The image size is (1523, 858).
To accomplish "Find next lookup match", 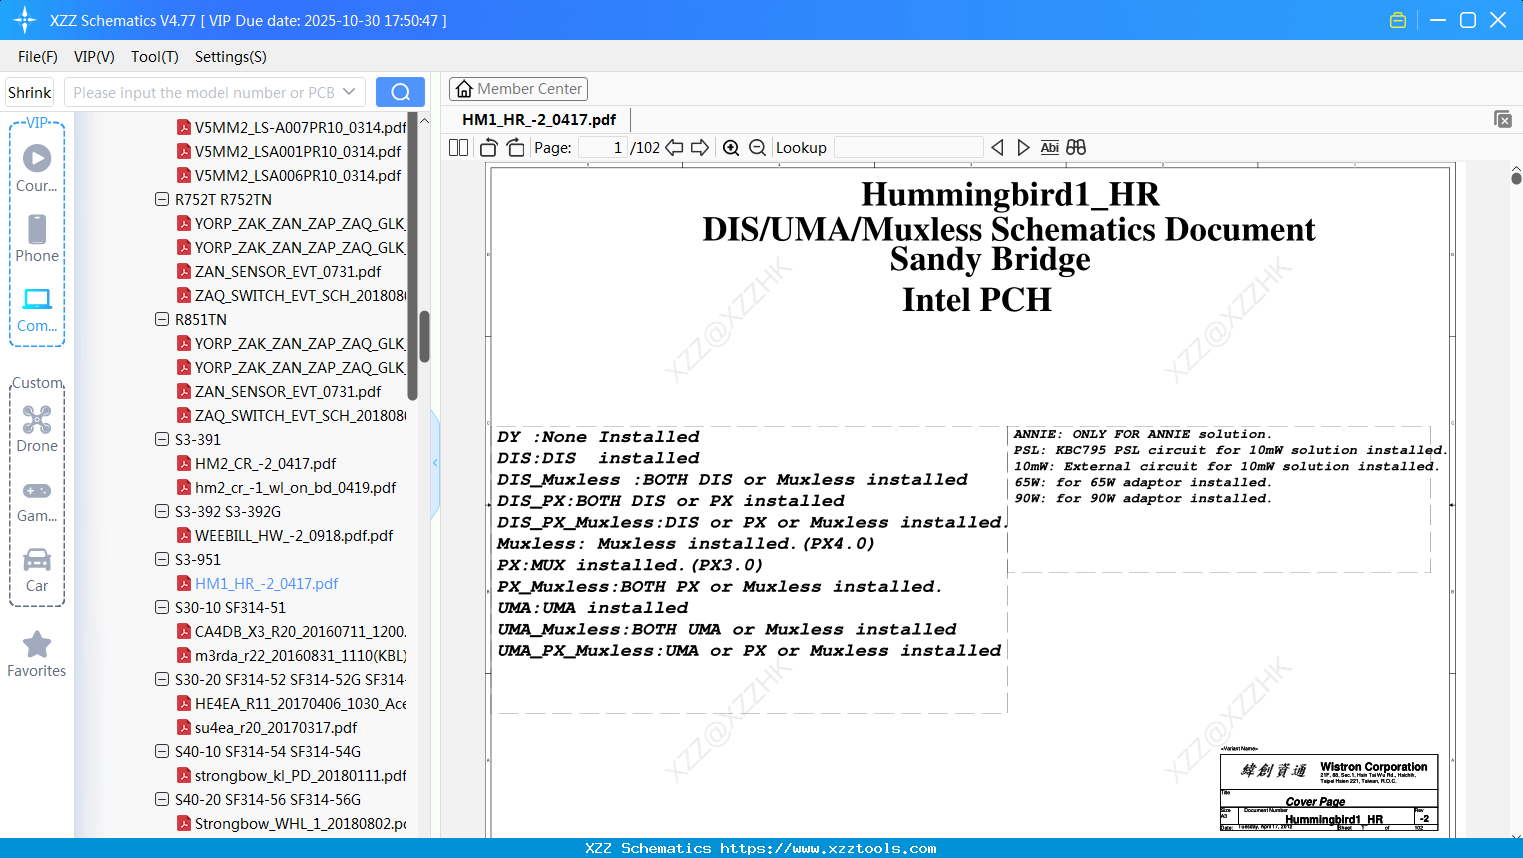I will click(1023, 148).
